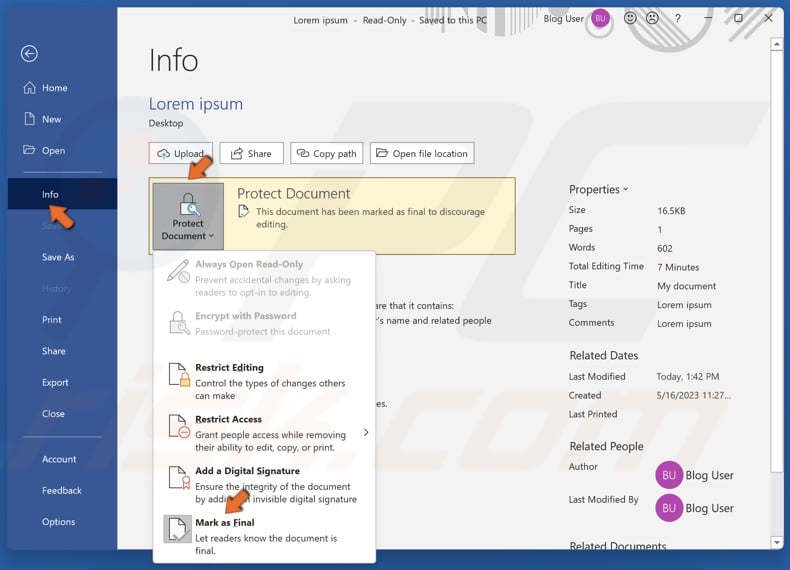790x570 pixels.
Task: Click the Restrict Access page icon
Action: (x=179, y=426)
